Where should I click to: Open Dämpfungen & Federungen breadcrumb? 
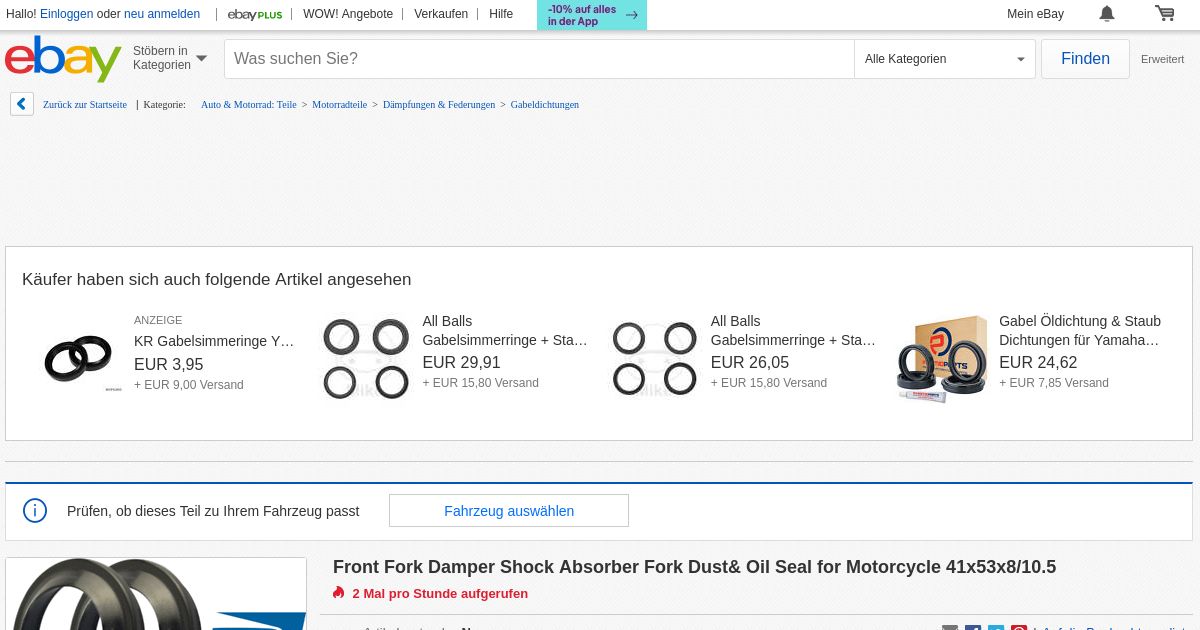pyautogui.click(x=439, y=104)
